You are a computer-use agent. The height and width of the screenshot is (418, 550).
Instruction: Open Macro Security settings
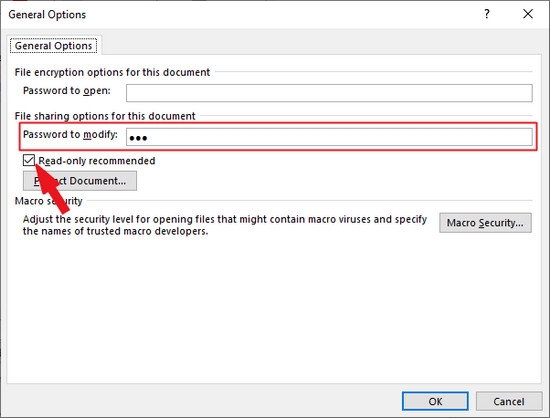pos(485,223)
